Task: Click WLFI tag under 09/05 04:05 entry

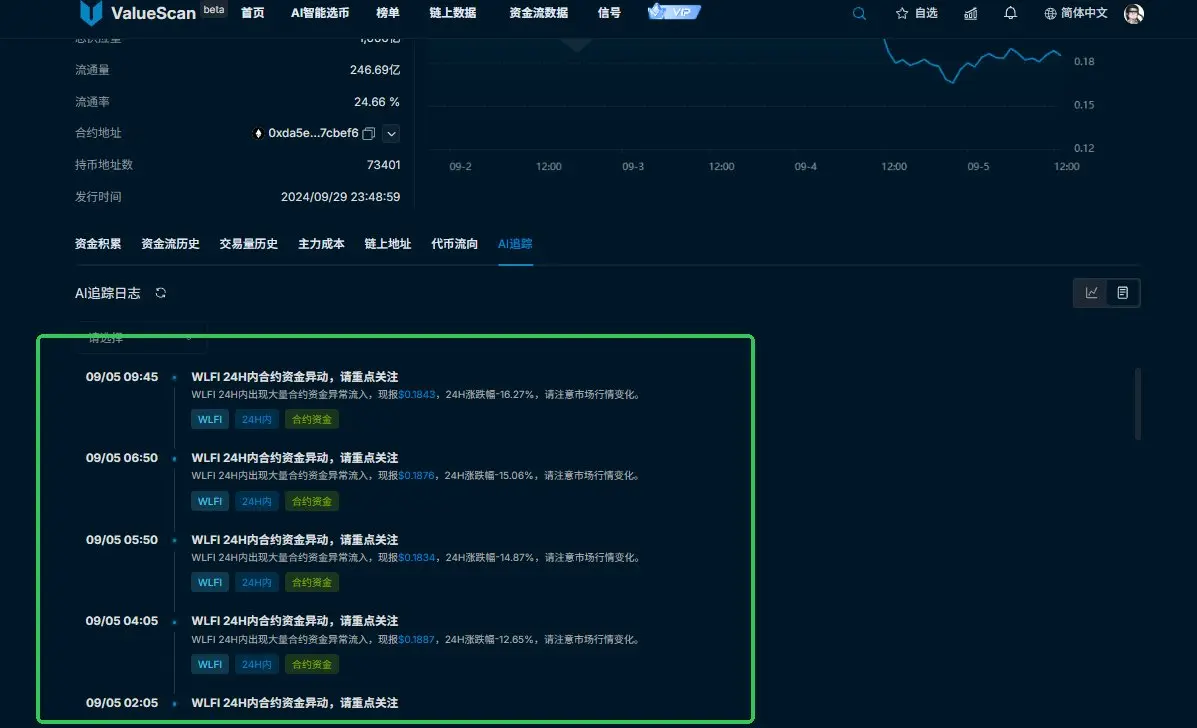Action: (x=210, y=665)
